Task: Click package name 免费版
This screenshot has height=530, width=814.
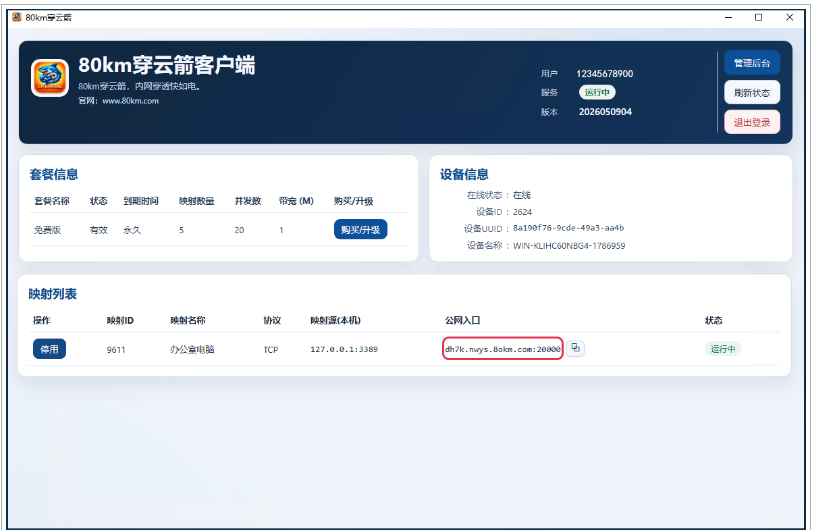Action: click(47, 230)
